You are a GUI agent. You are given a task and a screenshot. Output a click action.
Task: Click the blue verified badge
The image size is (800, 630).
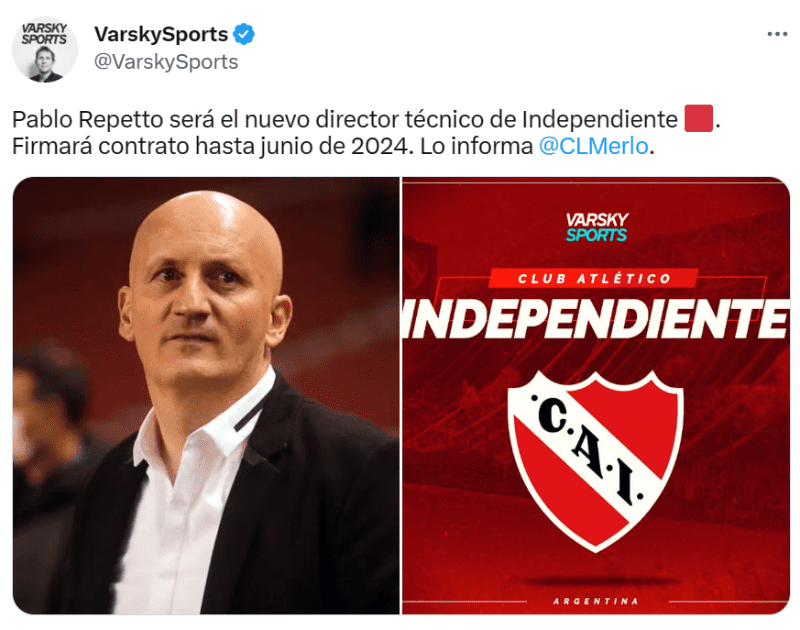click(x=244, y=35)
